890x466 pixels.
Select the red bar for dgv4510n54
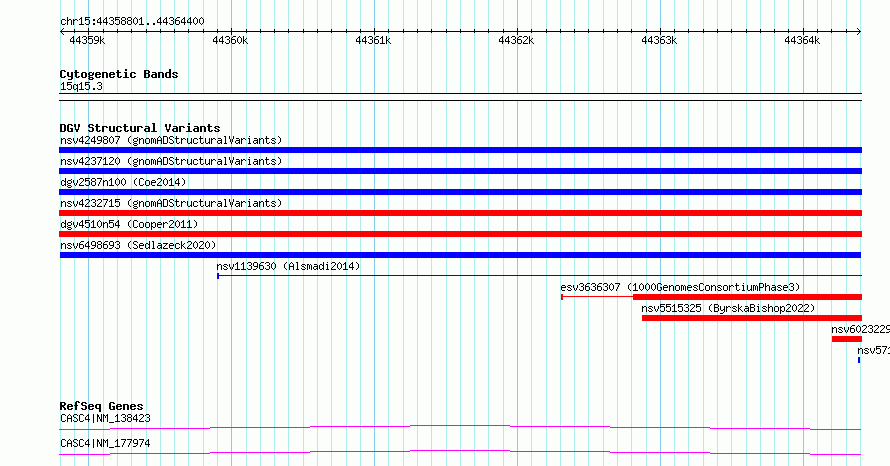(x=460, y=234)
